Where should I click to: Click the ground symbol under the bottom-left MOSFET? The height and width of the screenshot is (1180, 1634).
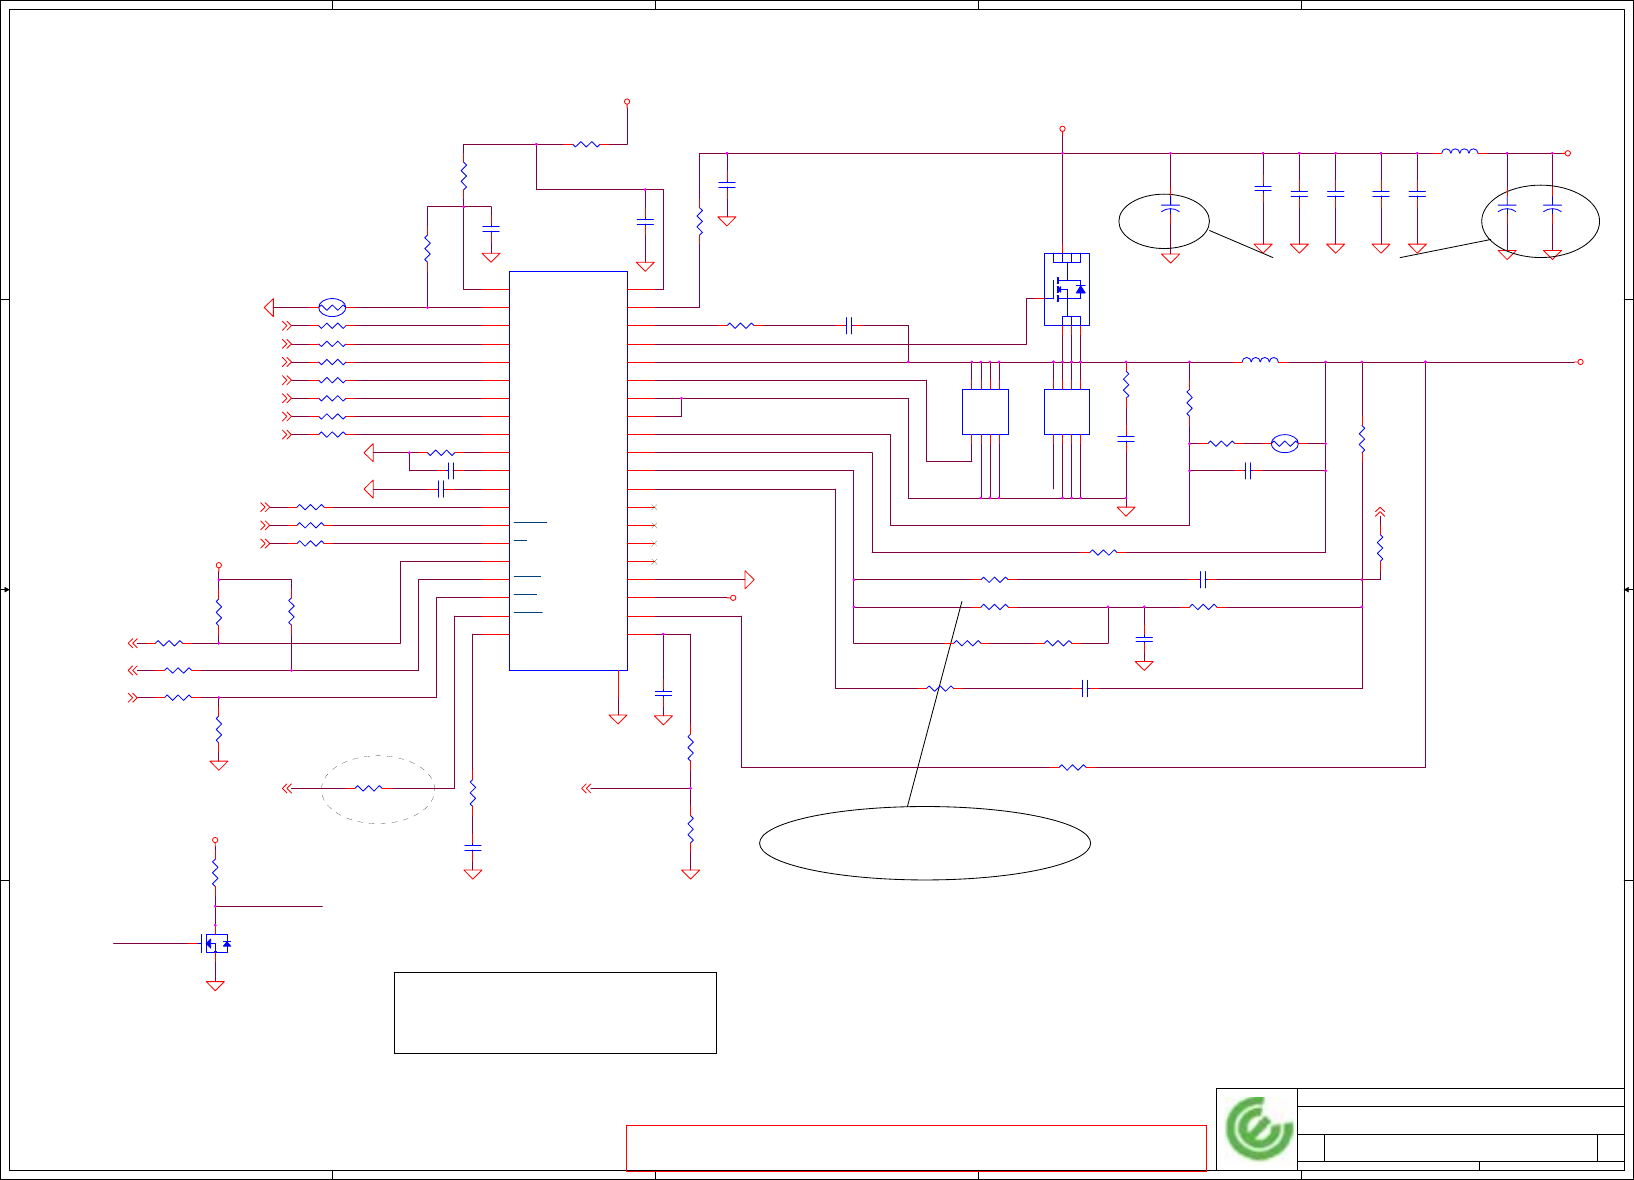click(215, 985)
